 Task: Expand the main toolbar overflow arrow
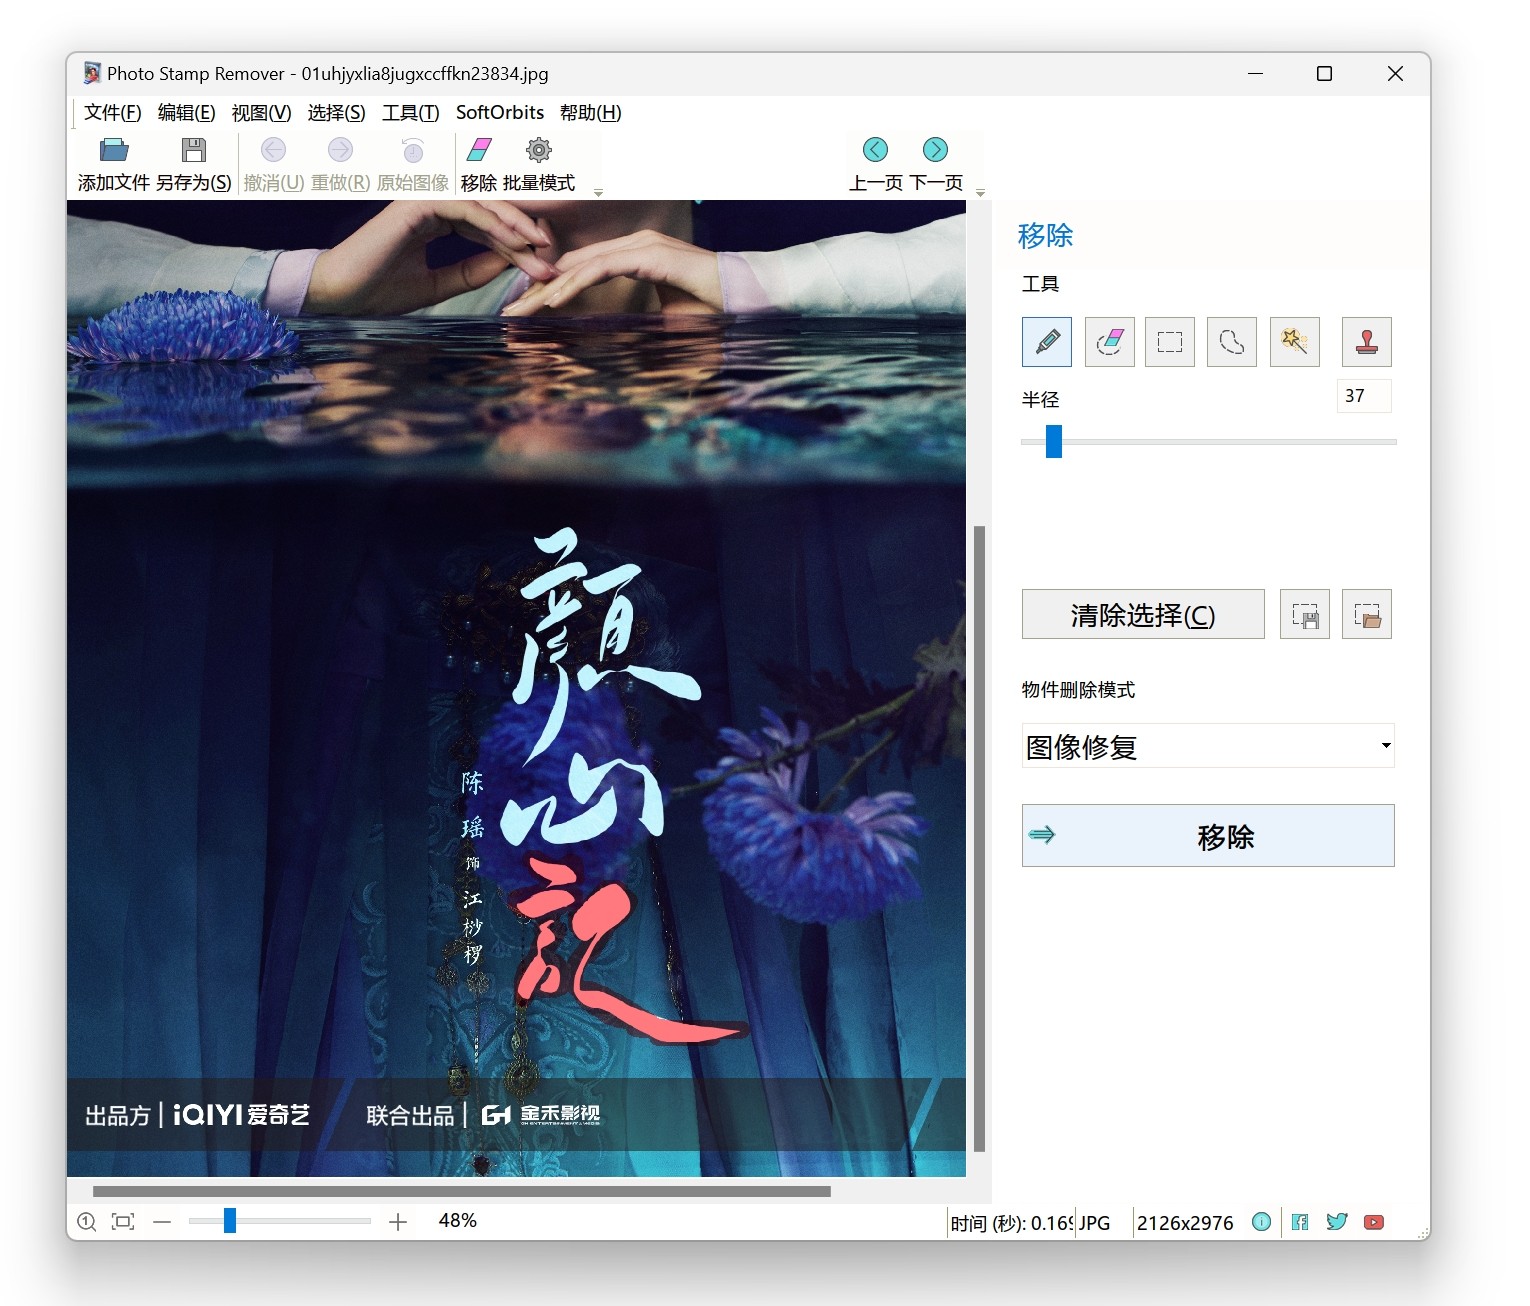click(x=598, y=192)
